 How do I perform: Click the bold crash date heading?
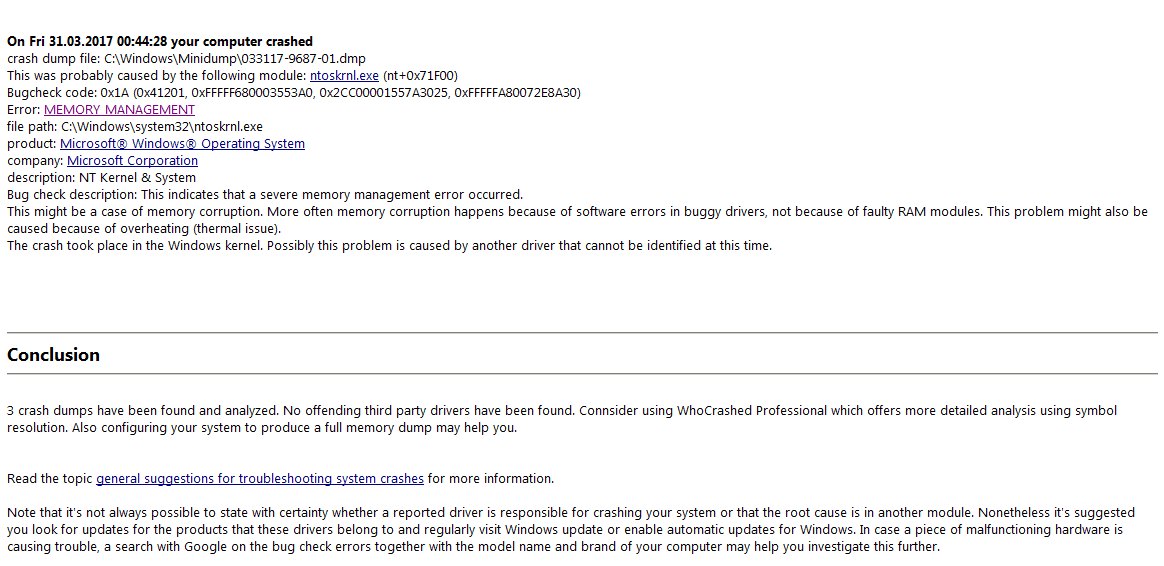click(x=160, y=42)
